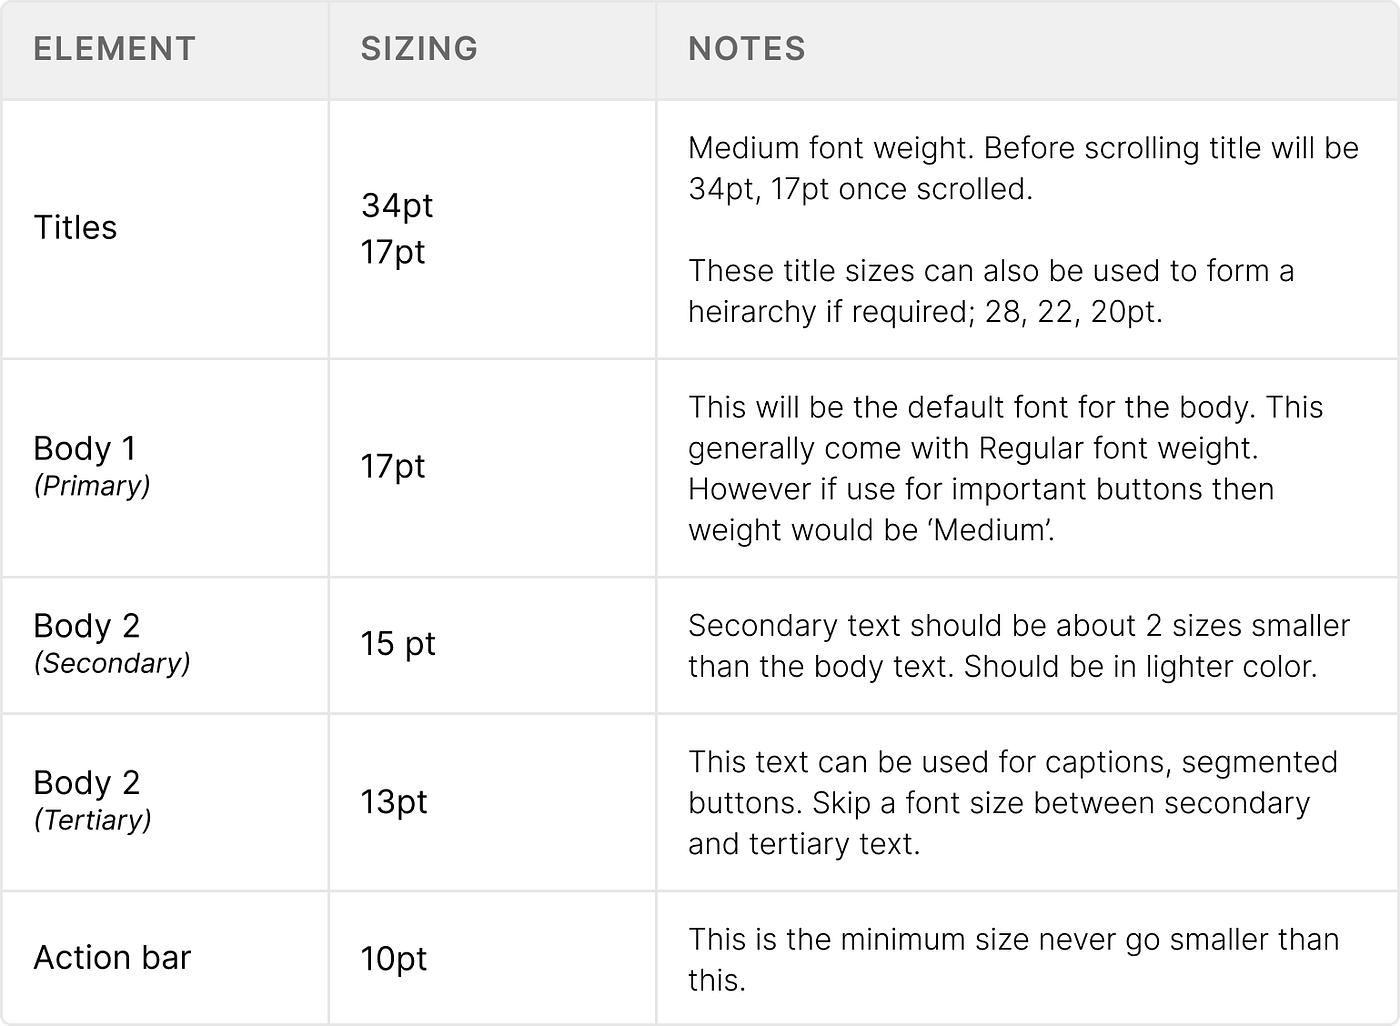
Task: Click the 'Secondary text should be' note
Action: (1018, 646)
